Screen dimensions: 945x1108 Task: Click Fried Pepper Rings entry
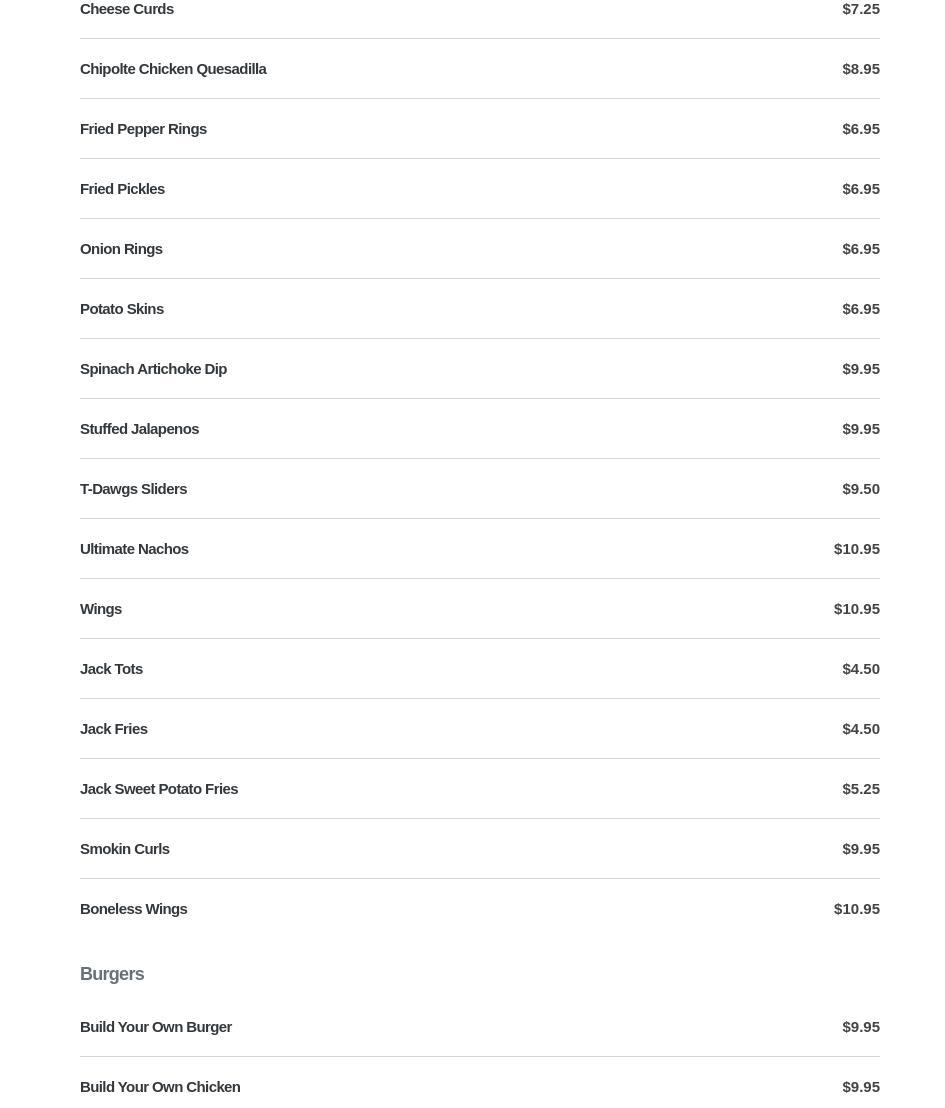tap(143, 129)
